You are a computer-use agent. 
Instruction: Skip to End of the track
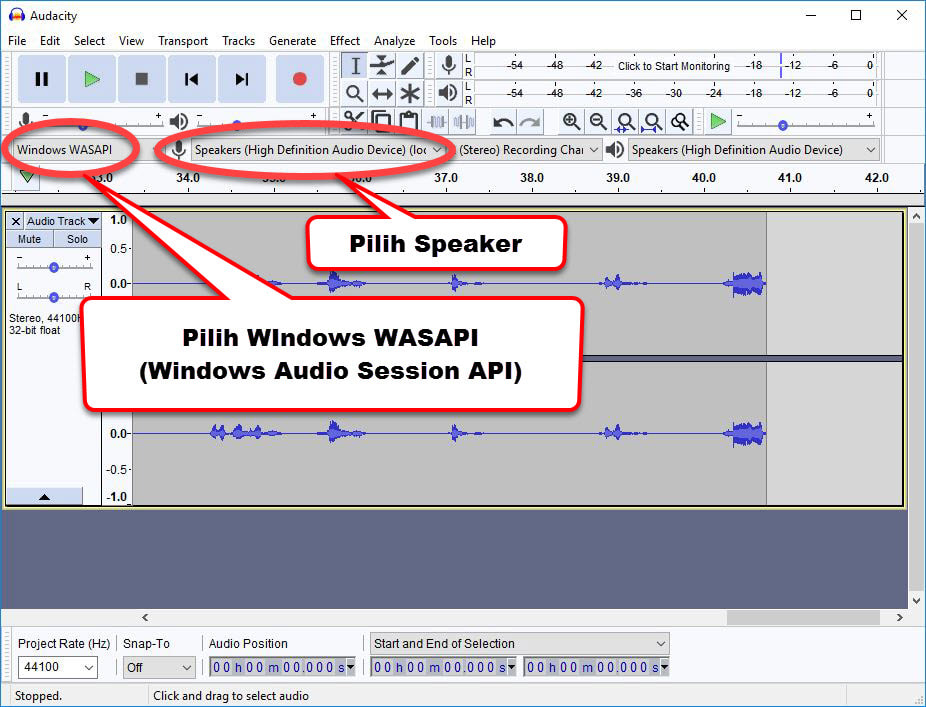click(241, 79)
